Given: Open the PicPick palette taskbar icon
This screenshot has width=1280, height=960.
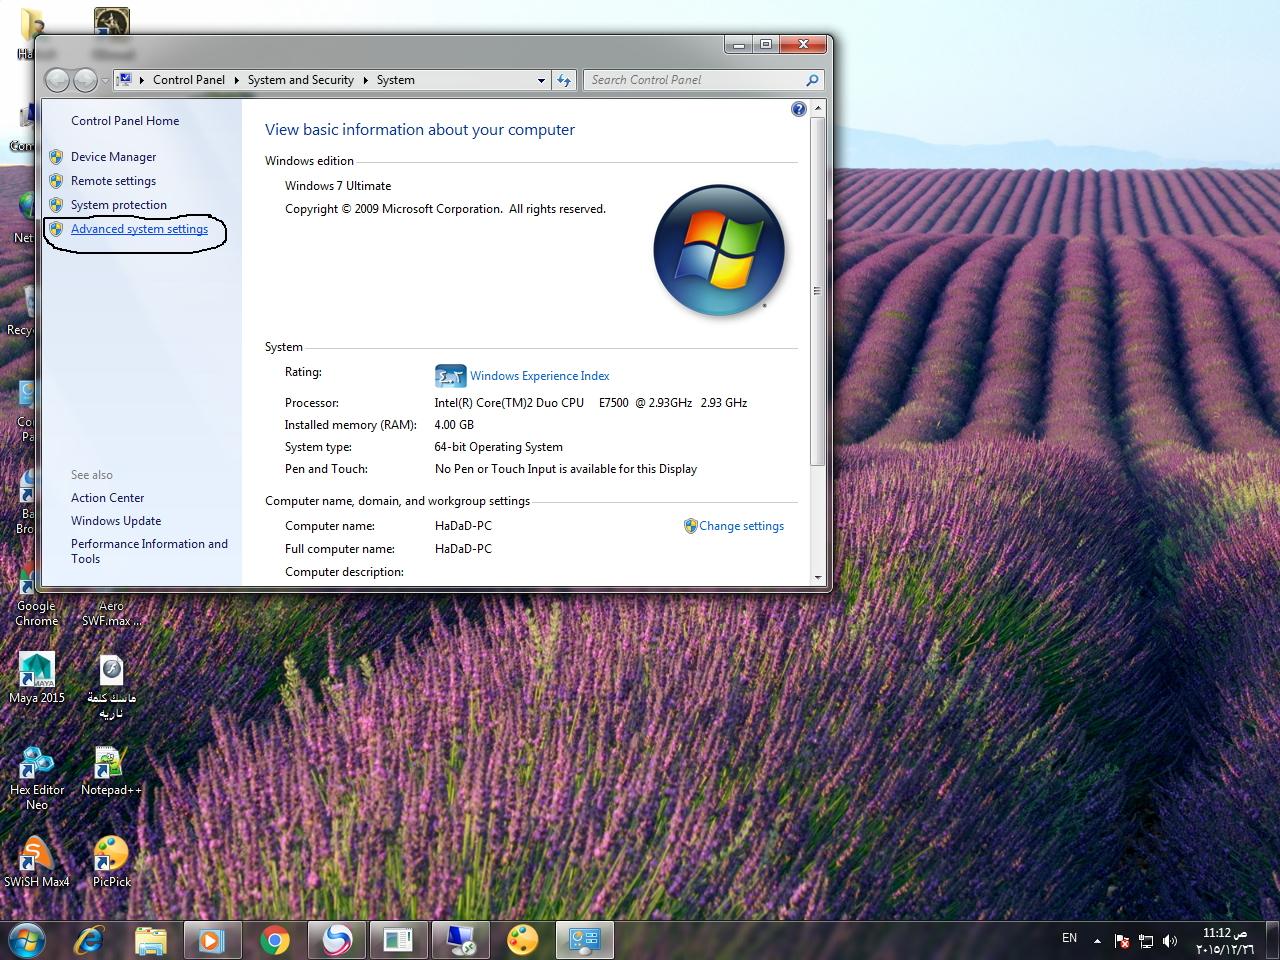Looking at the screenshot, I should click(x=523, y=940).
